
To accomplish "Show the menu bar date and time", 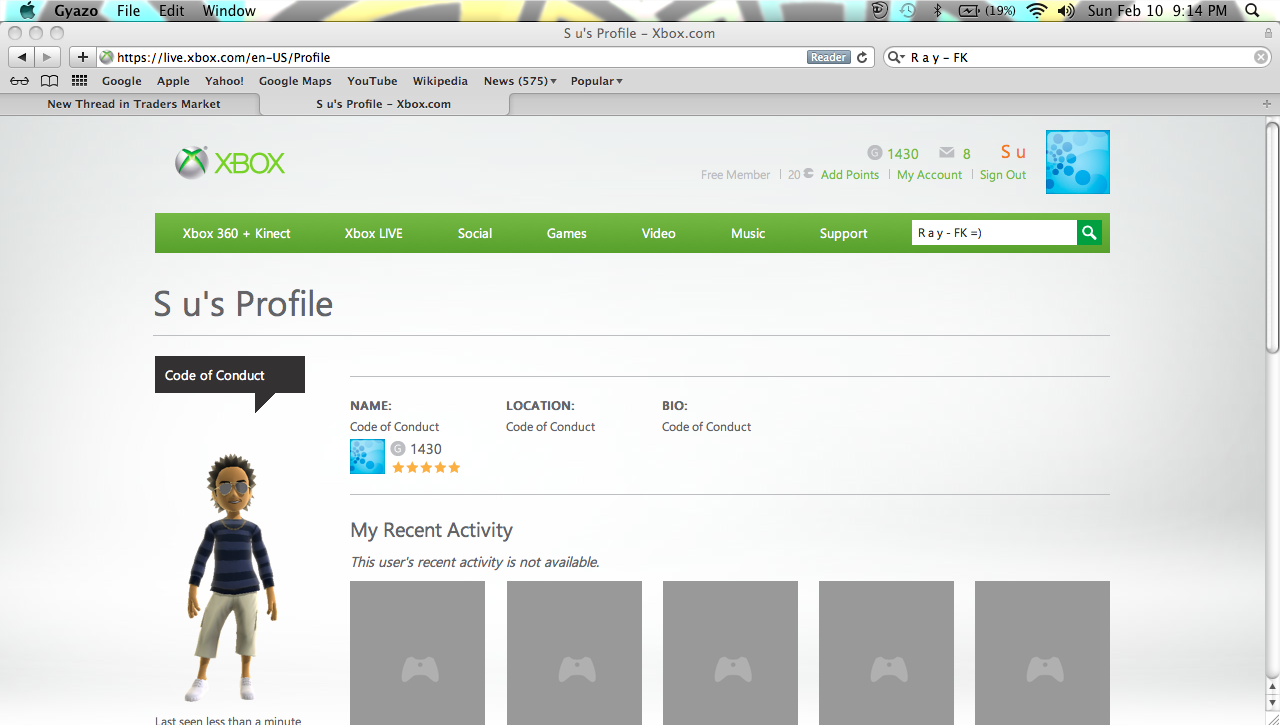I will [1157, 11].
